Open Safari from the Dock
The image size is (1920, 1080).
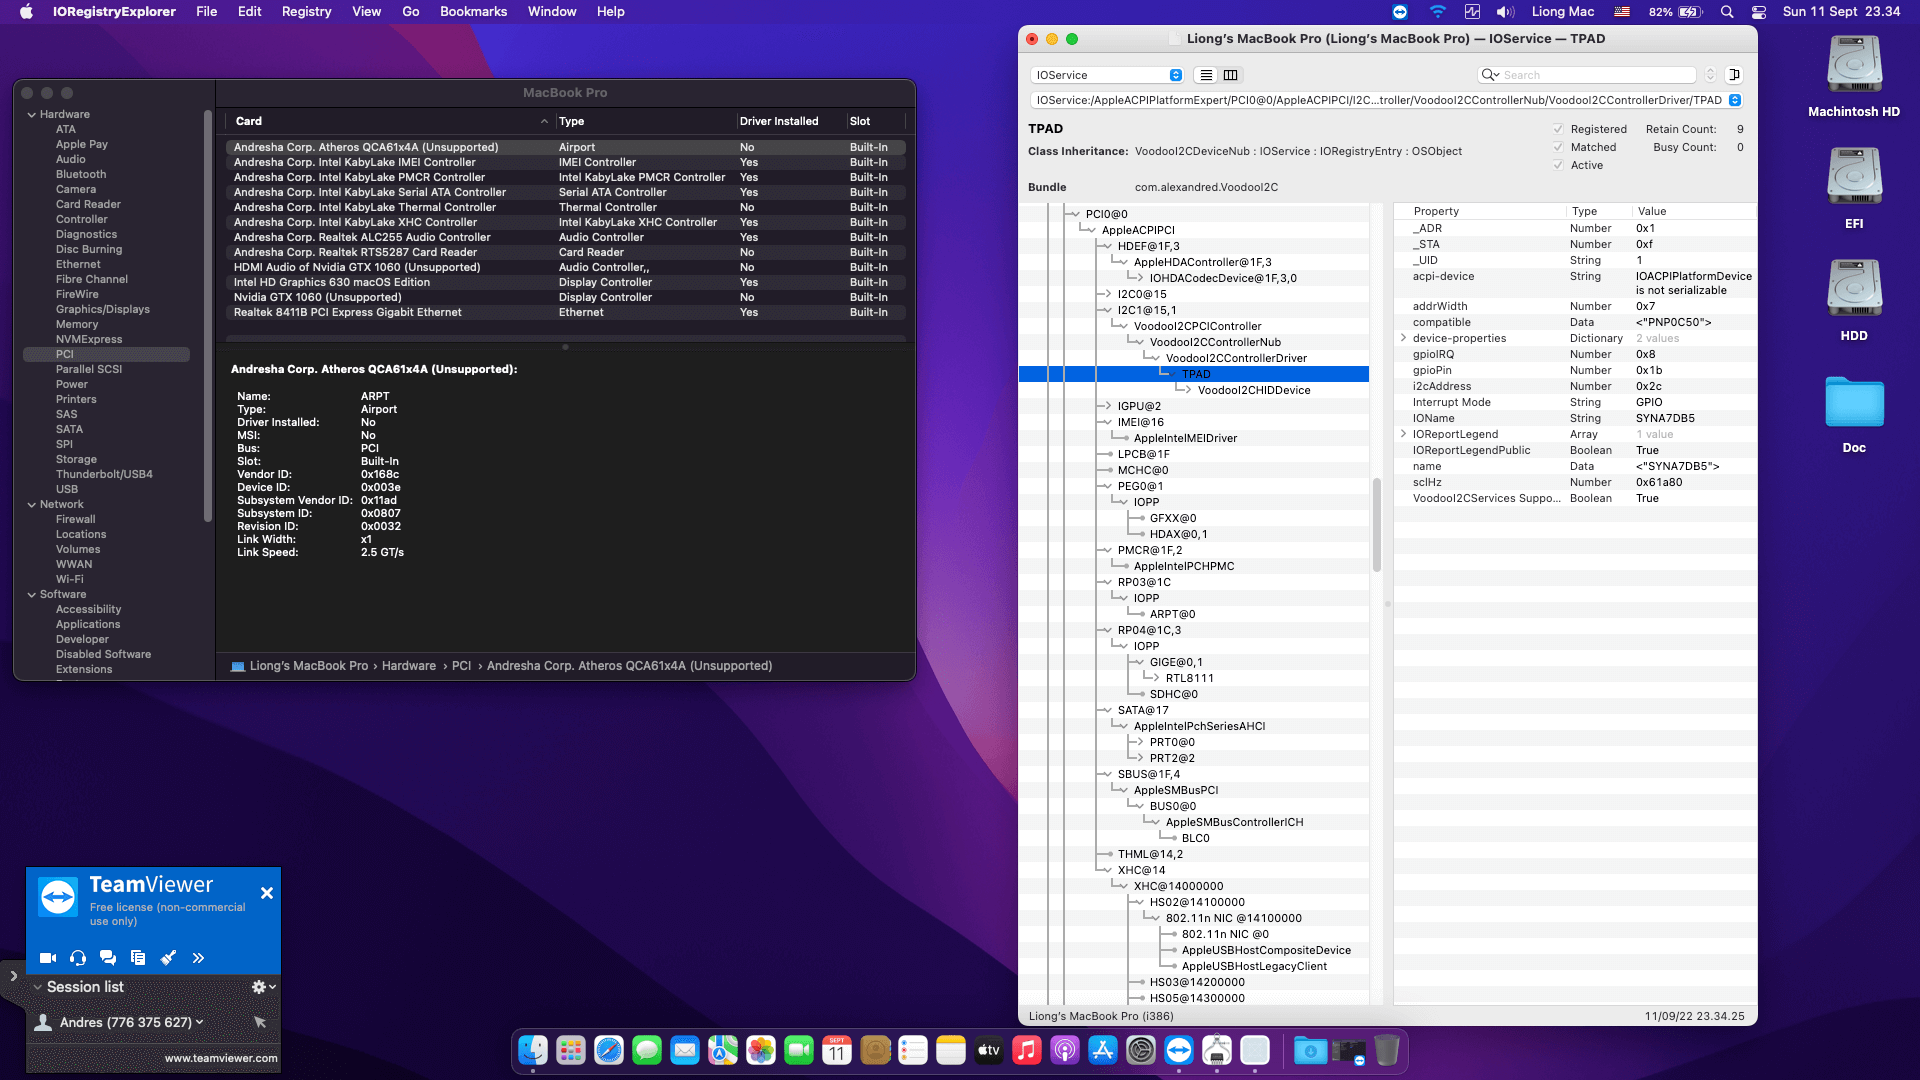609,1050
